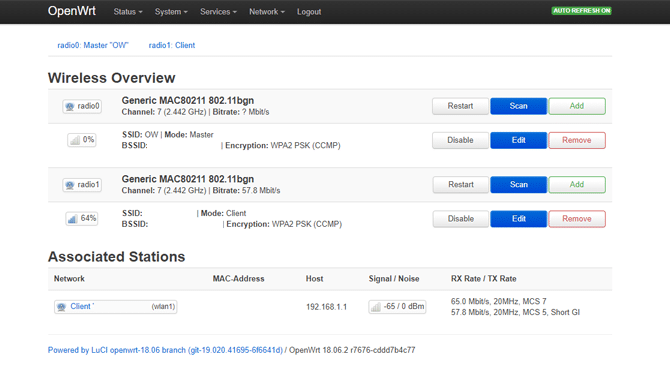
Task: Click radio1 Bitrate: 57.8 Mbit/s text
Action: pyautogui.click(x=247, y=191)
